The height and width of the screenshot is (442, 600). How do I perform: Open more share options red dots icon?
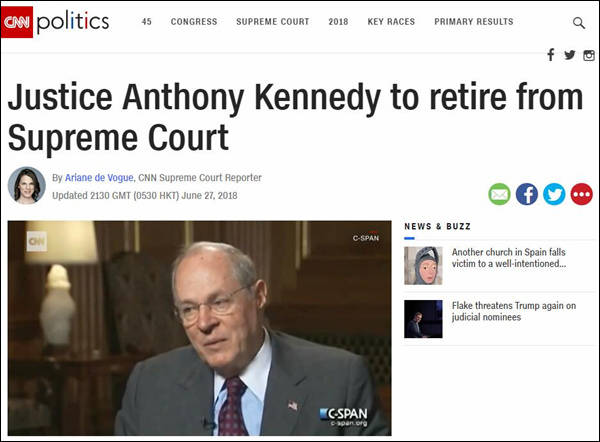coord(581,194)
